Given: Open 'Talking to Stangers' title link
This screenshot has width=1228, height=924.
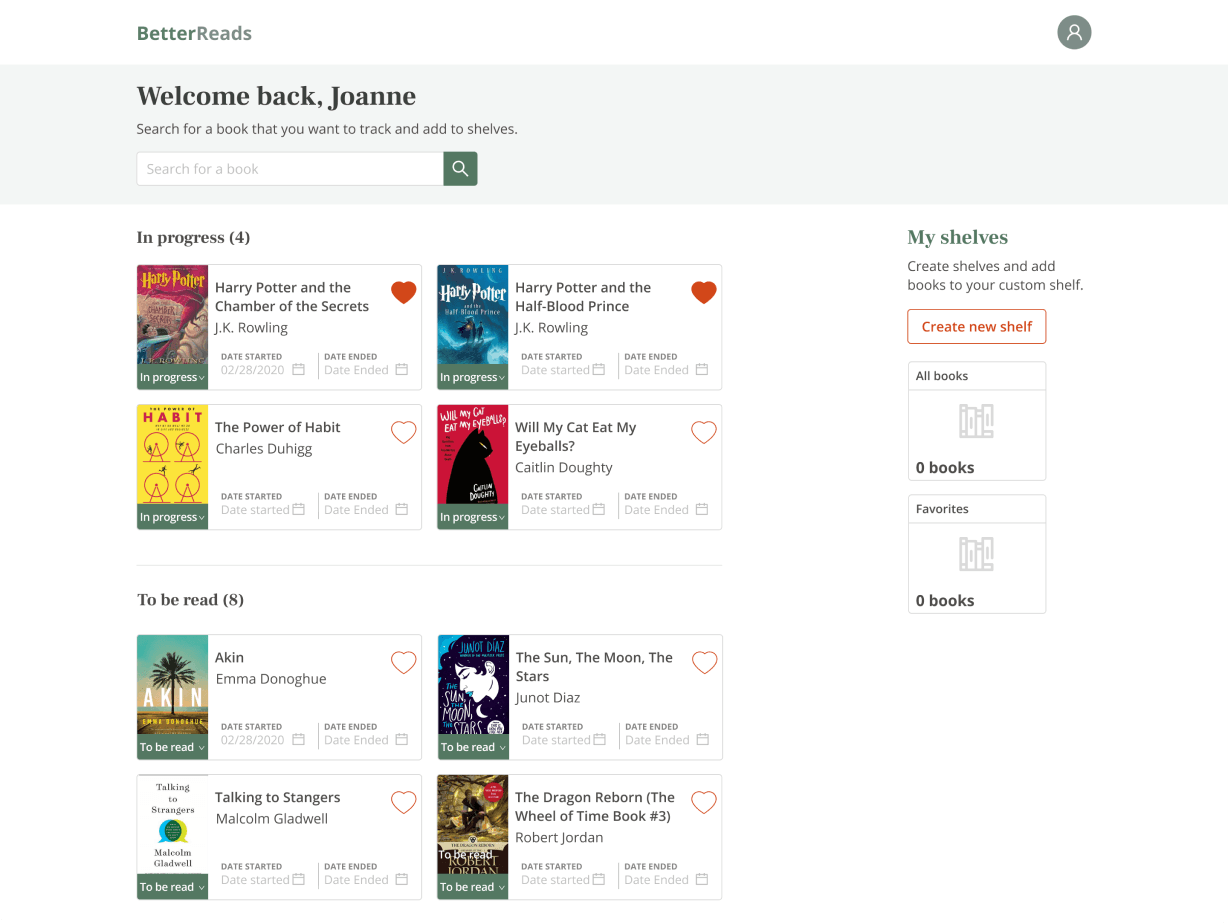Looking at the screenshot, I should (x=278, y=797).
